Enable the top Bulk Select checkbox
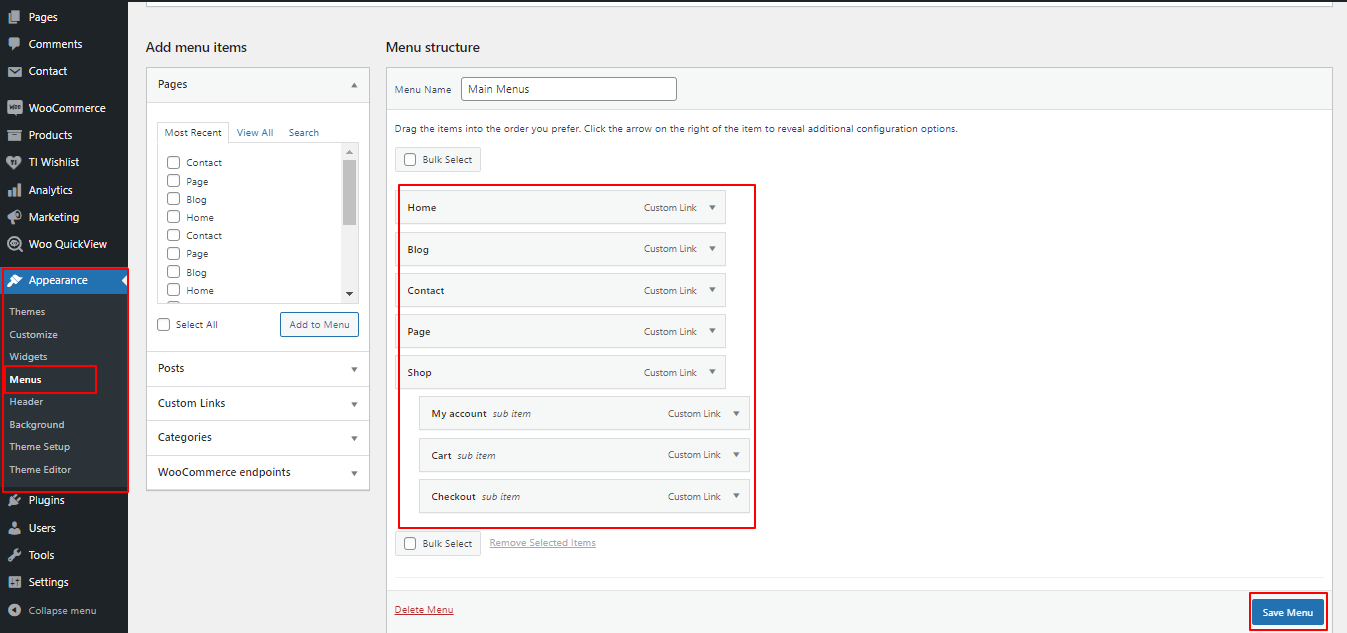1347x633 pixels. pyautogui.click(x=410, y=159)
